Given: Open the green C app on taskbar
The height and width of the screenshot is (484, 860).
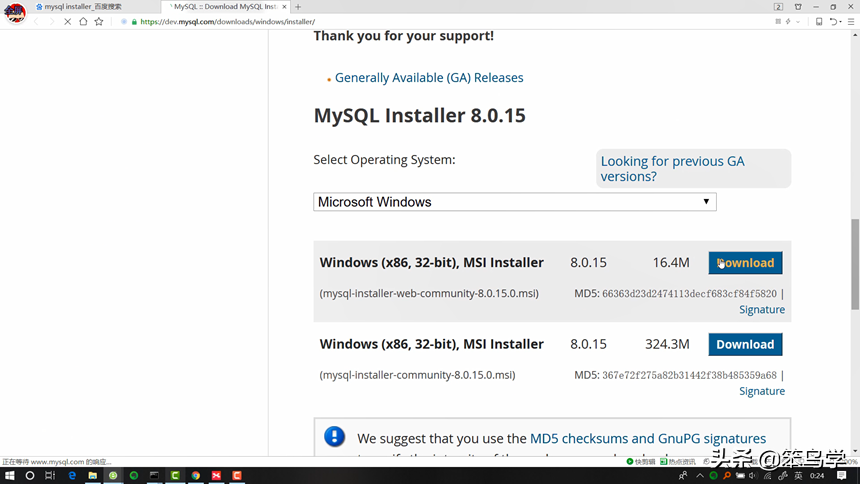Looking at the screenshot, I should pyautogui.click(x=175, y=475).
